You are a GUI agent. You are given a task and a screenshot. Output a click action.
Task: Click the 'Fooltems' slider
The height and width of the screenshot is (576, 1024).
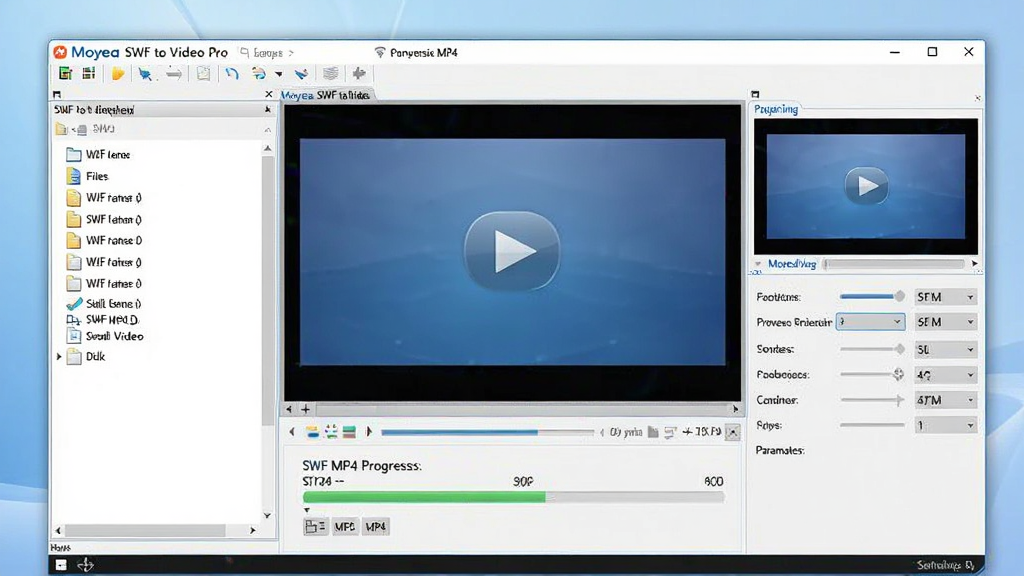(x=872, y=296)
